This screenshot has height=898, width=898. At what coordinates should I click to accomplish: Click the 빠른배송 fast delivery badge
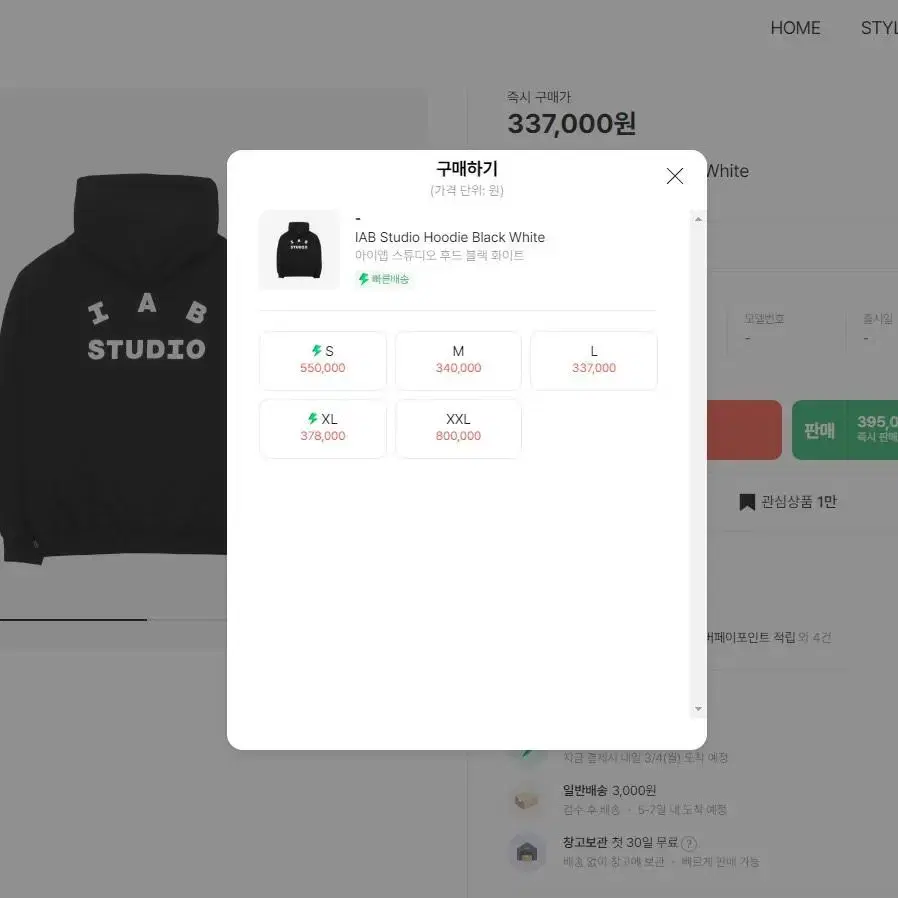384,279
